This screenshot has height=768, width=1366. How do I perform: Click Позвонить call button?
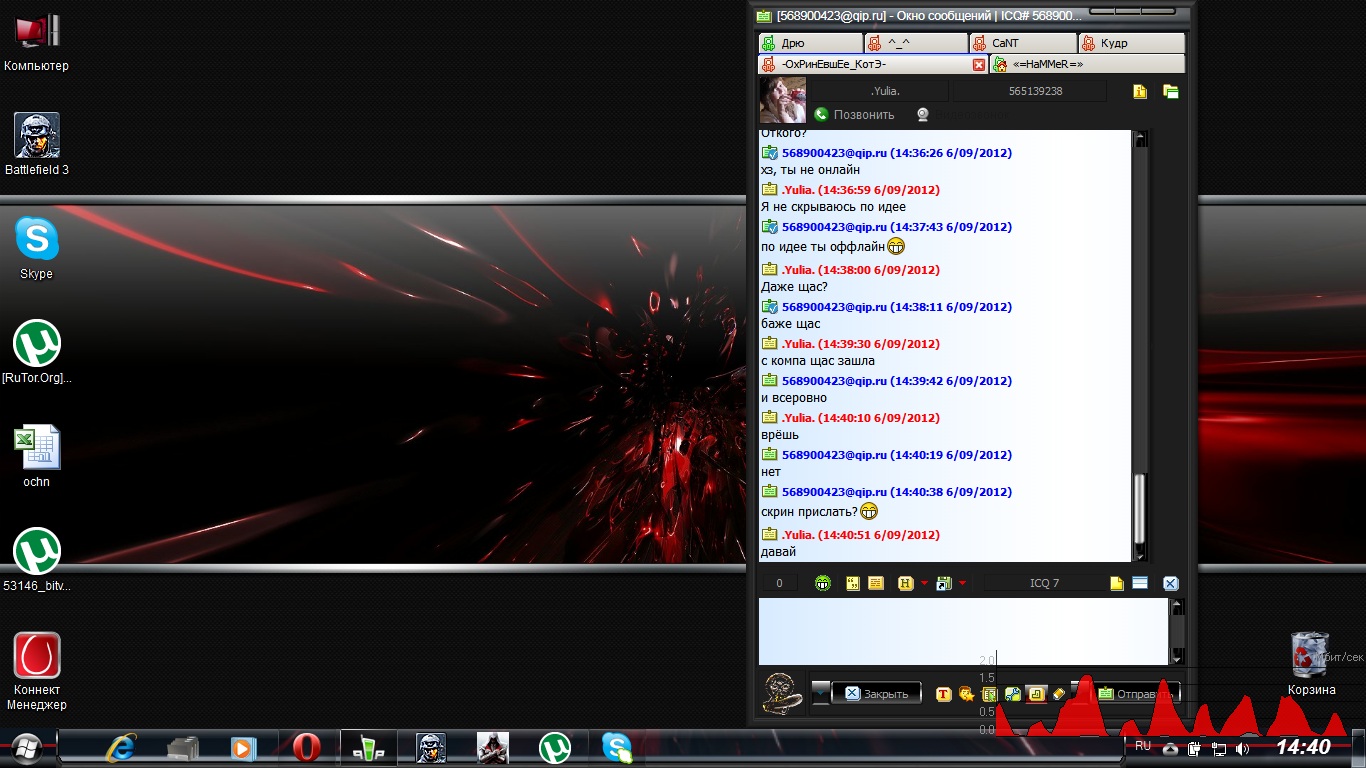coord(854,115)
